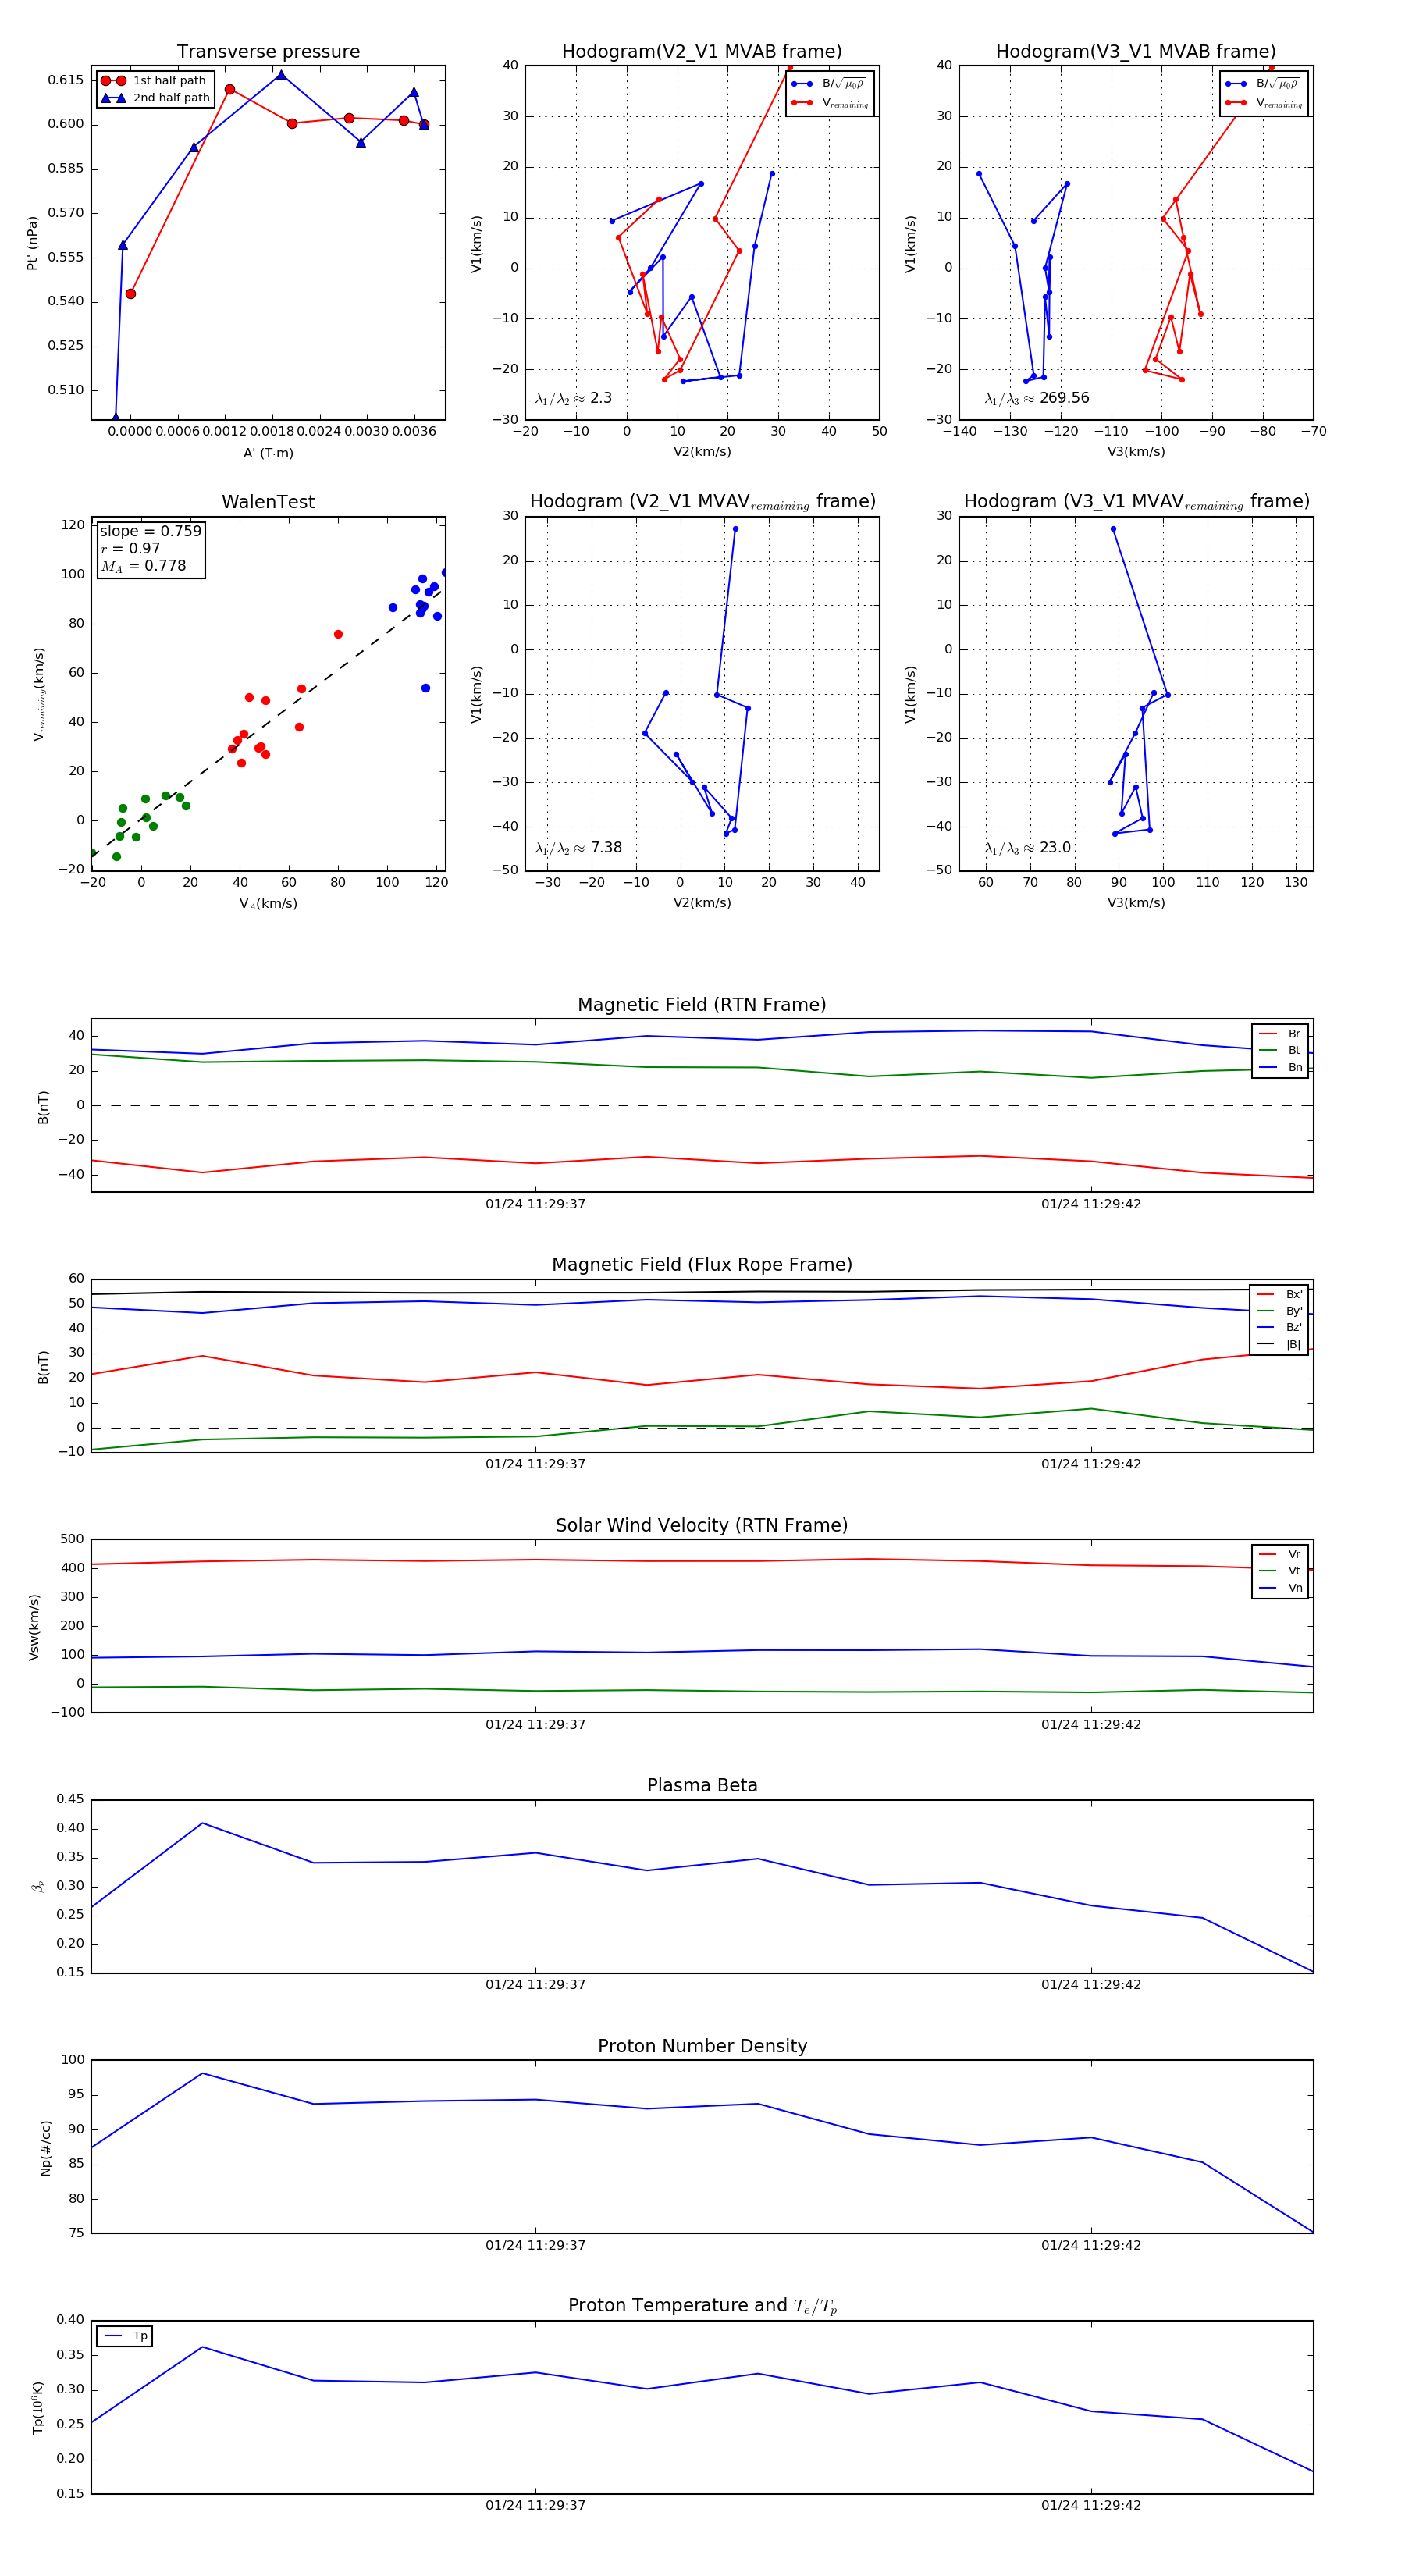The height and width of the screenshot is (2576, 1405).
Task: Select 'Bn' legend entry in RTN plot
Action: click(x=1281, y=1068)
